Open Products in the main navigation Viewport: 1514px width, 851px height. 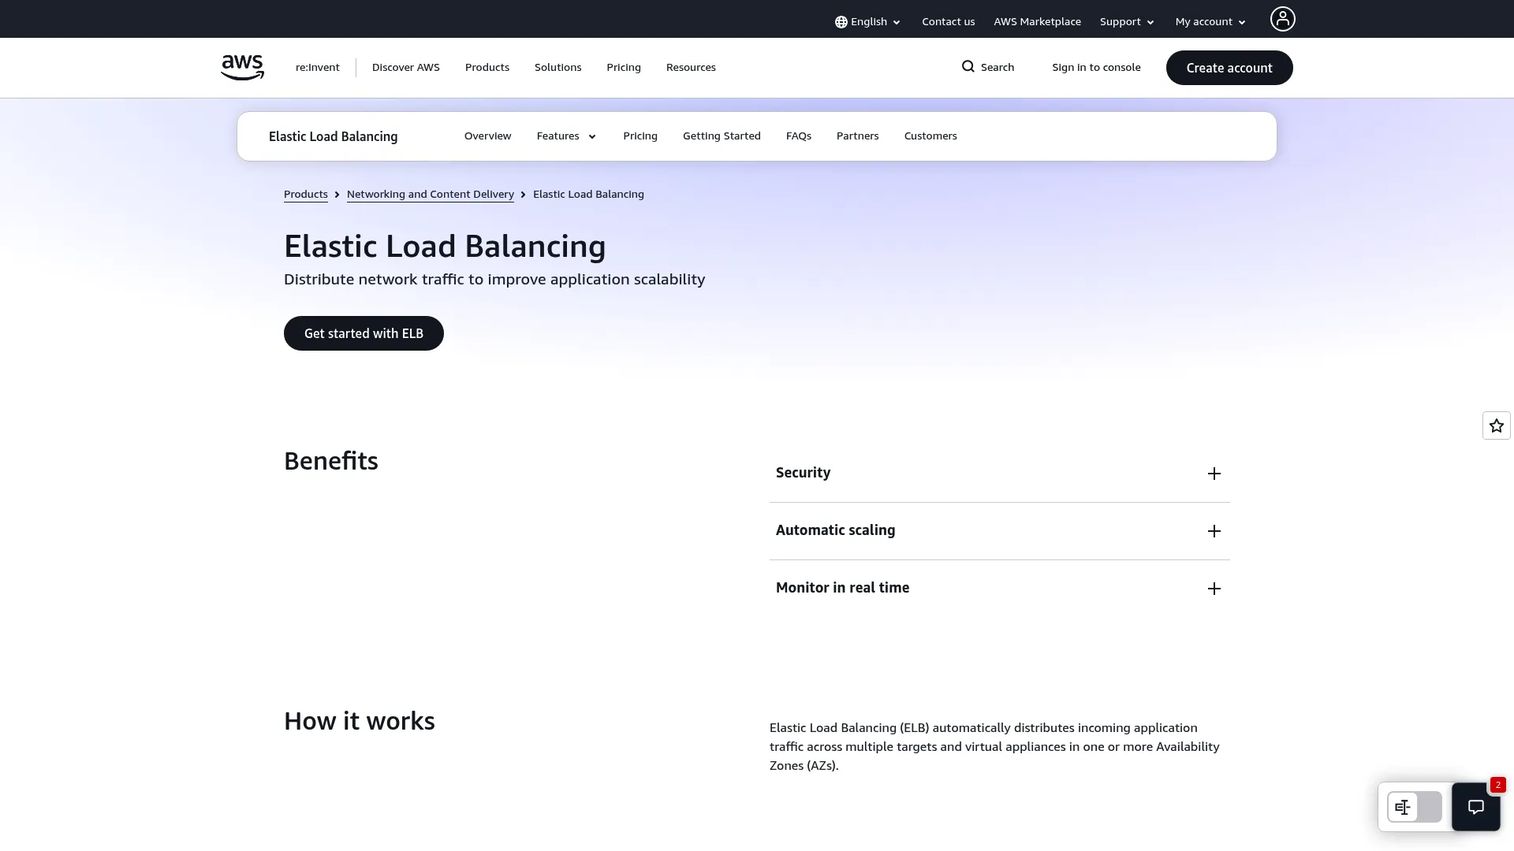(x=487, y=68)
